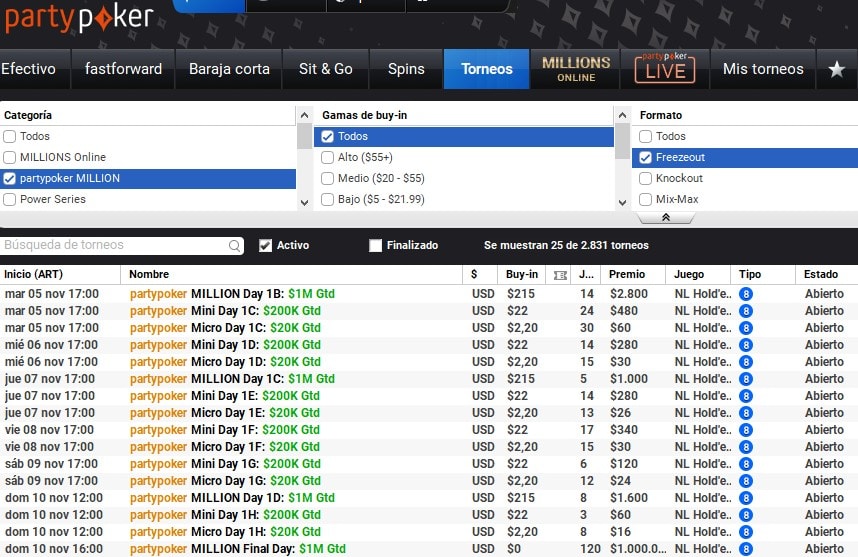Open Mis torneos tab
Screen dimensions: 858x557
click(x=763, y=69)
